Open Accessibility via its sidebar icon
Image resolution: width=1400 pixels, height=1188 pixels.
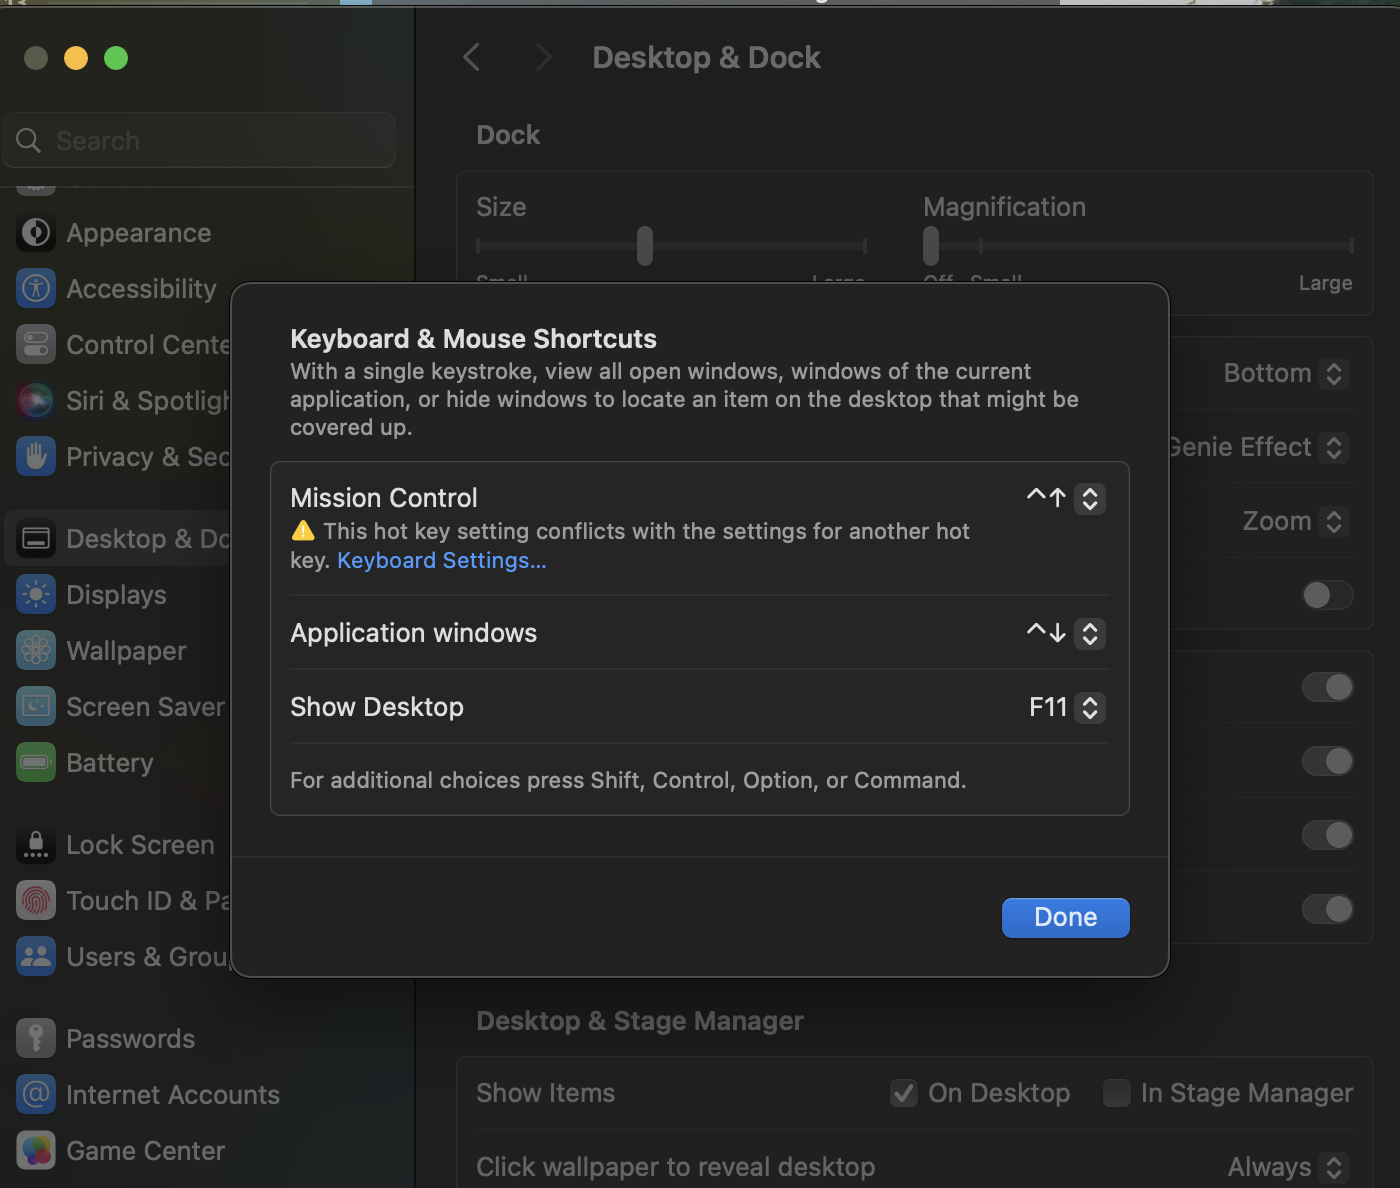click(36, 289)
